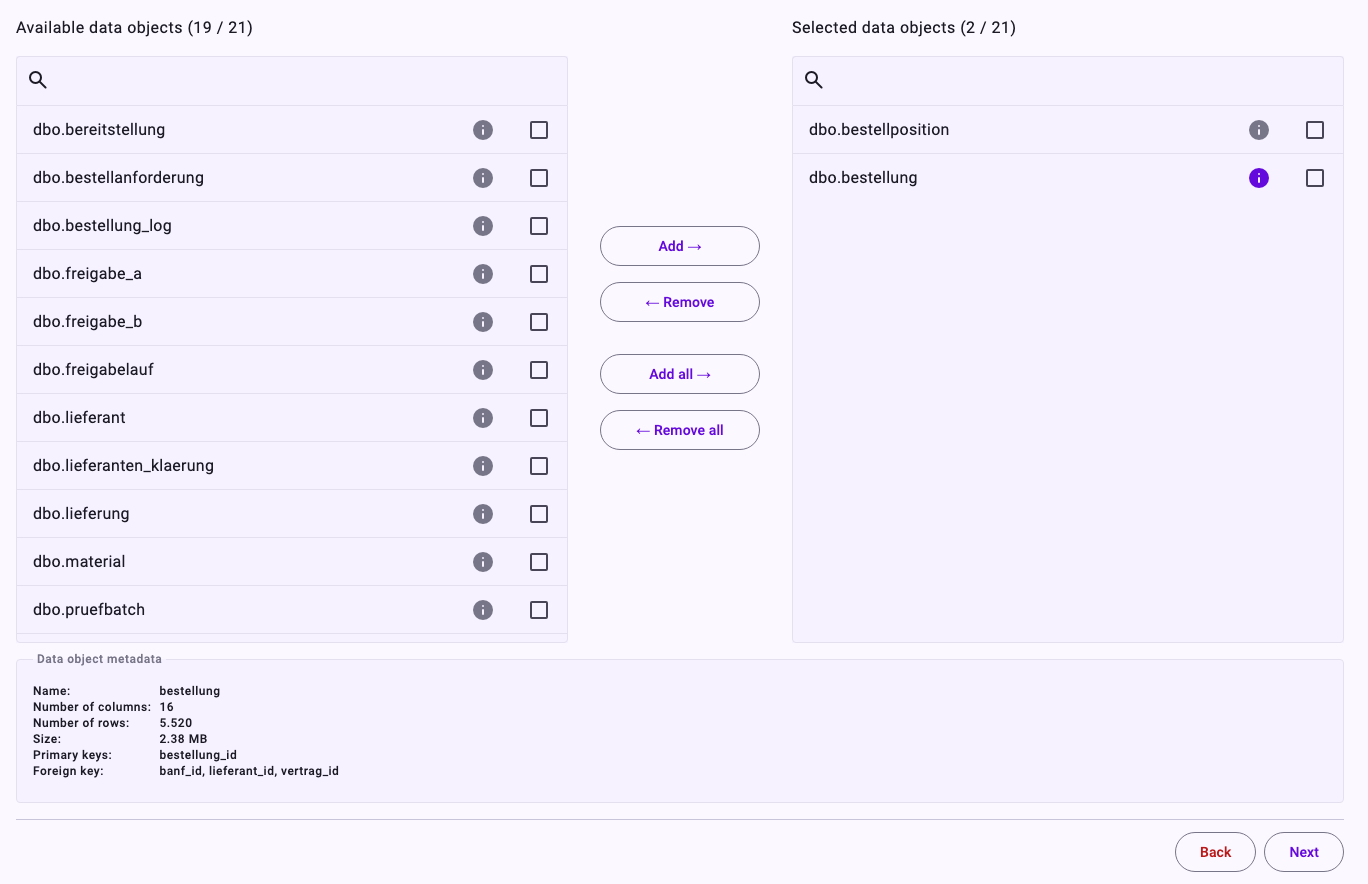The height and width of the screenshot is (884, 1368).
Task: Move everything with Add all →
Action: 680,374
